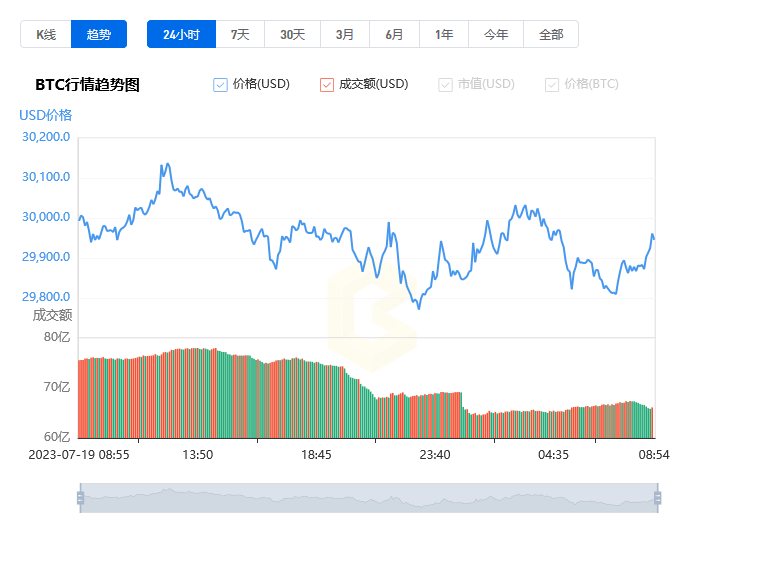Select 今年 year-to-date range
Image resolution: width=780 pixels, height=563 pixels.
(x=496, y=34)
